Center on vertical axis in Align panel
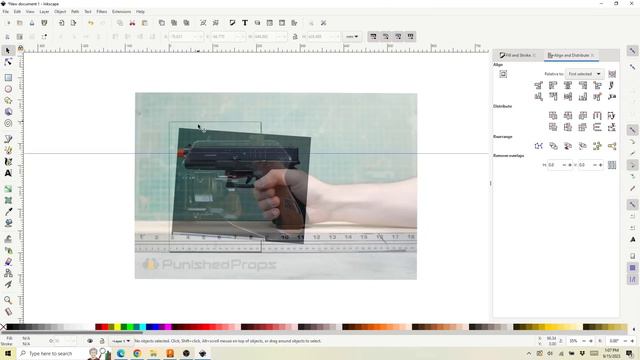The height and width of the screenshot is (360, 640). coord(568,85)
